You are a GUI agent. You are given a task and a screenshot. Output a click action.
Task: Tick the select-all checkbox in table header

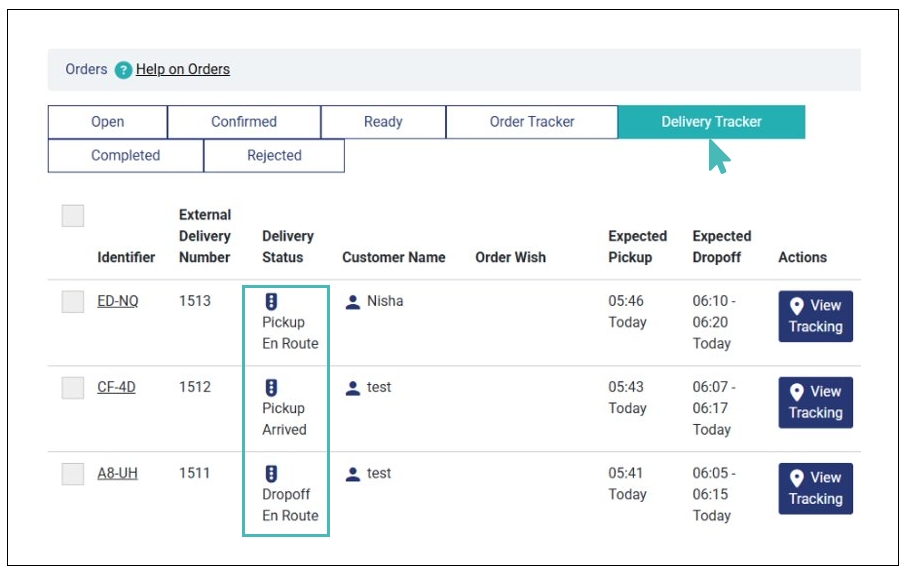73,216
